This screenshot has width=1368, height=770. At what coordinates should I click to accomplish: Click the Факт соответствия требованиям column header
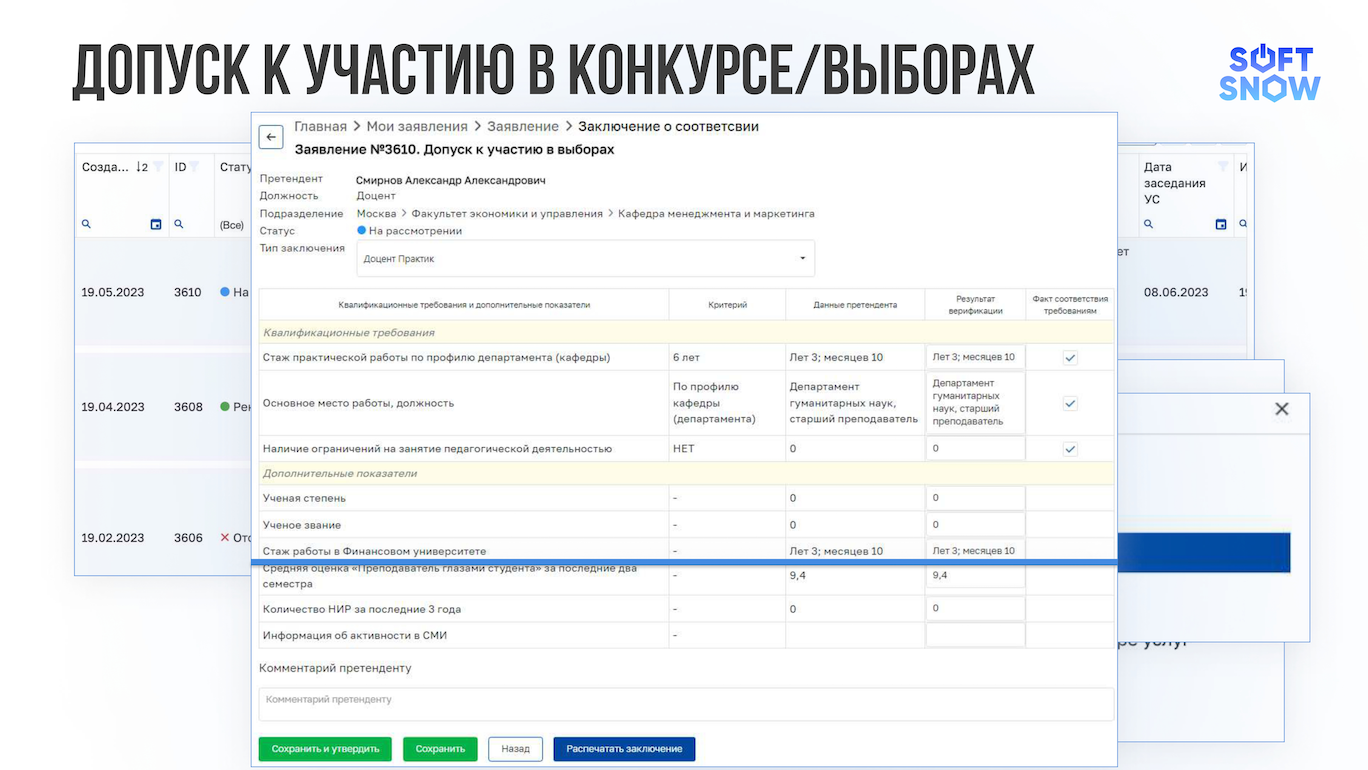pos(1070,305)
